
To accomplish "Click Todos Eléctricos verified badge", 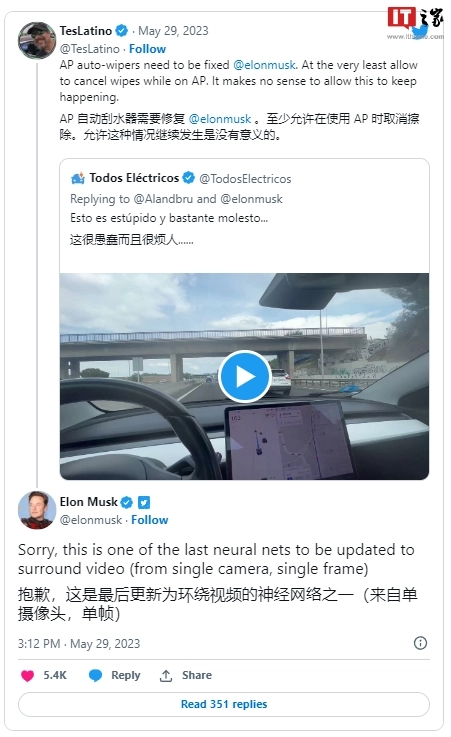I will coord(188,178).
